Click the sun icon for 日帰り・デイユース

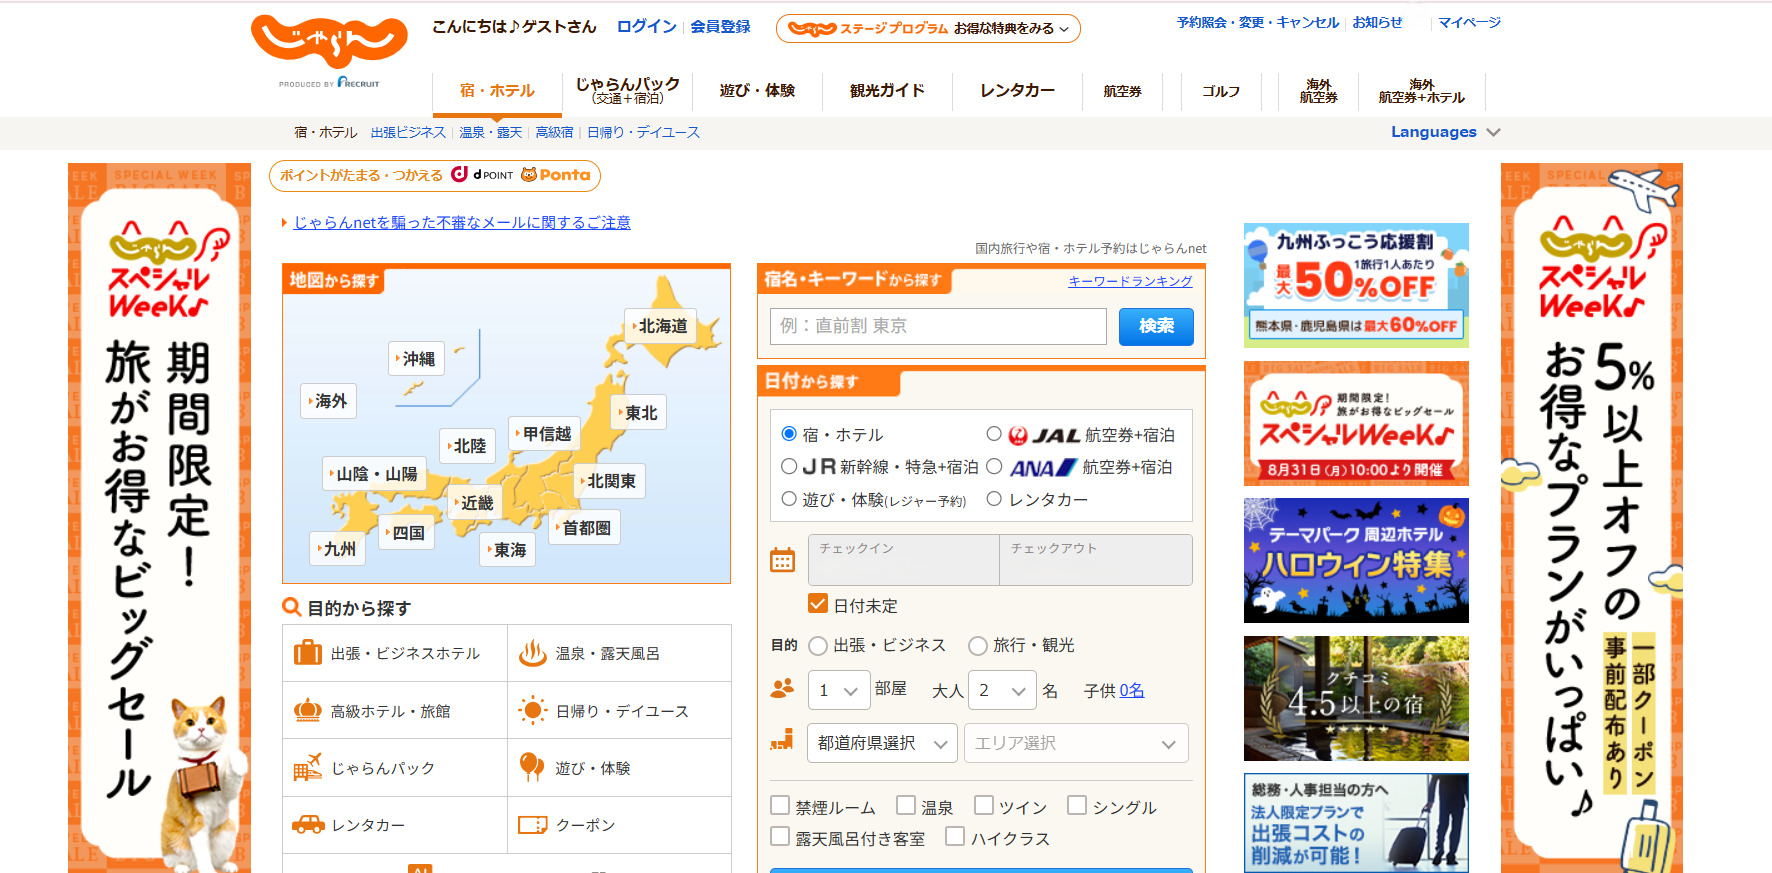tap(532, 710)
